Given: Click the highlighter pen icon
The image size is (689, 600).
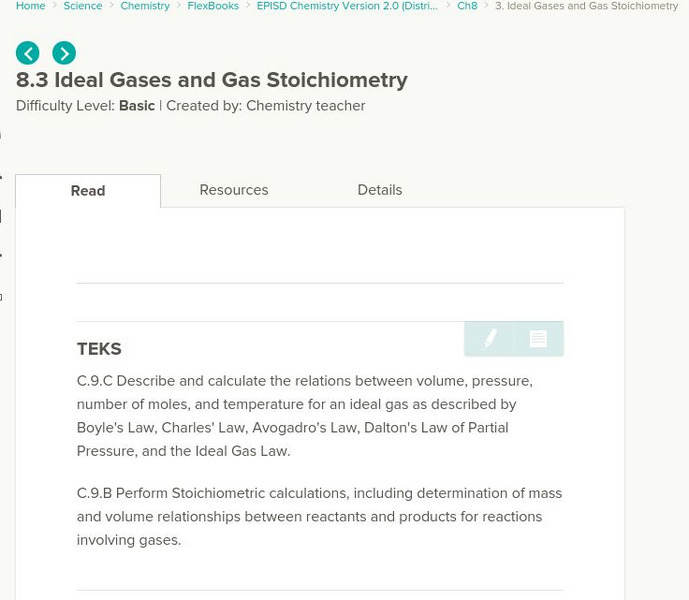Looking at the screenshot, I should coord(490,339).
